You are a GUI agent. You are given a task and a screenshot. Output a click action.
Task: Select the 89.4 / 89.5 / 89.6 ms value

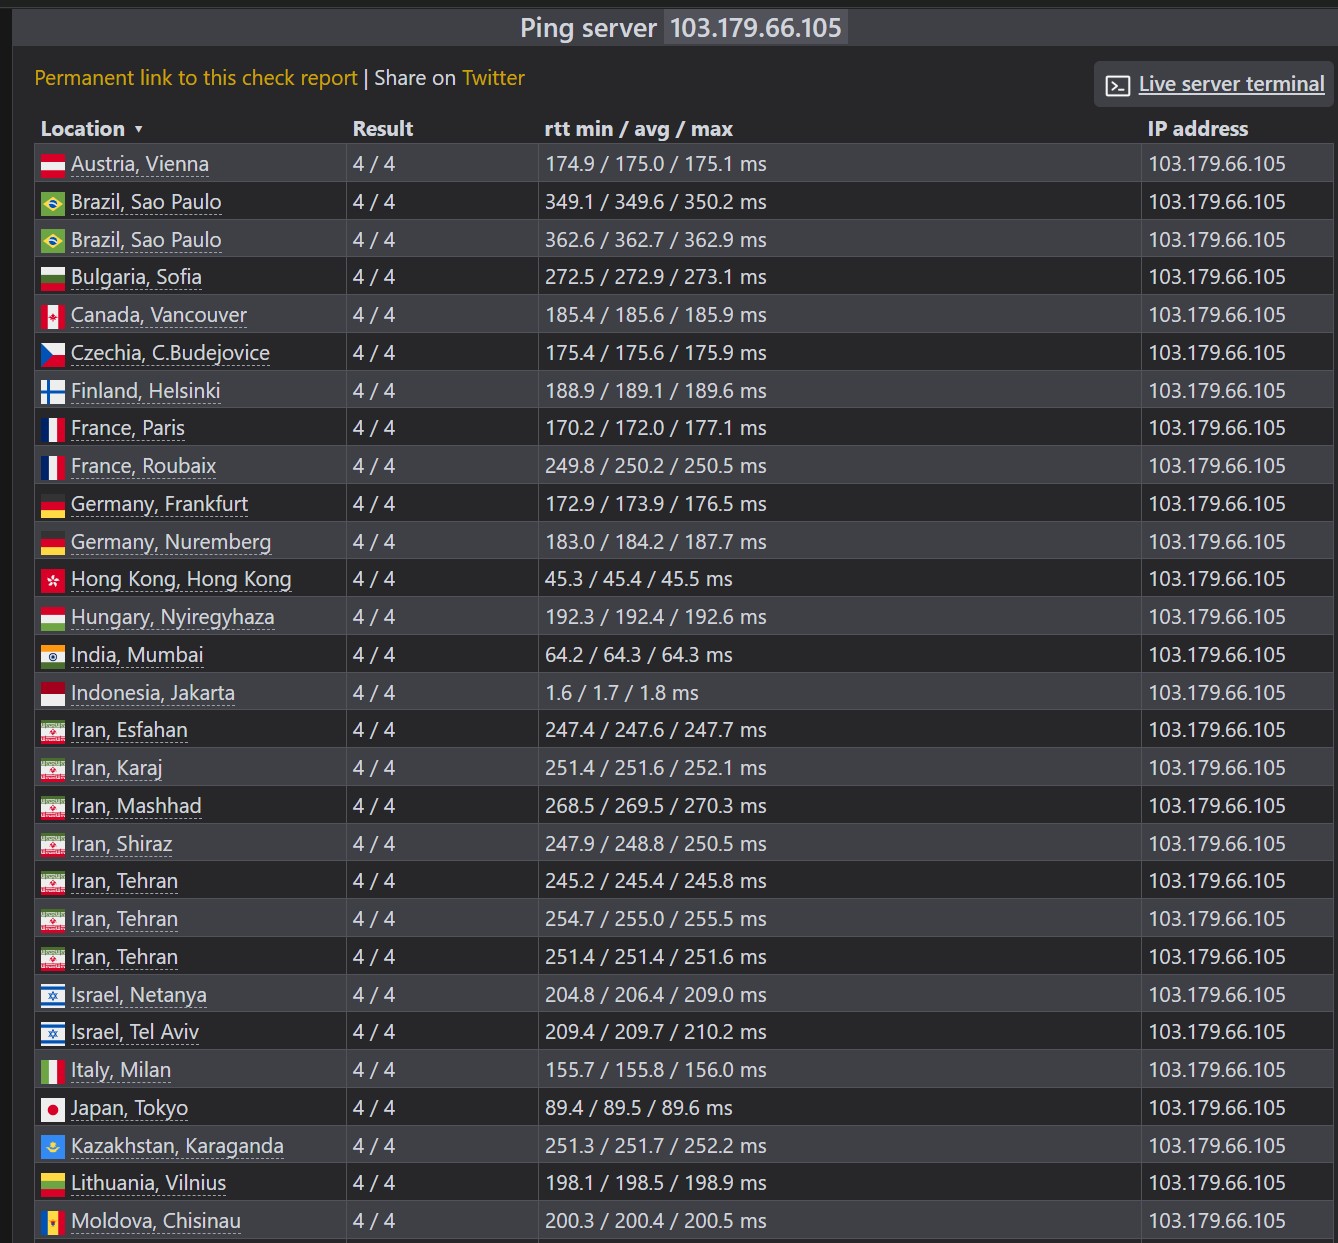639,1108
